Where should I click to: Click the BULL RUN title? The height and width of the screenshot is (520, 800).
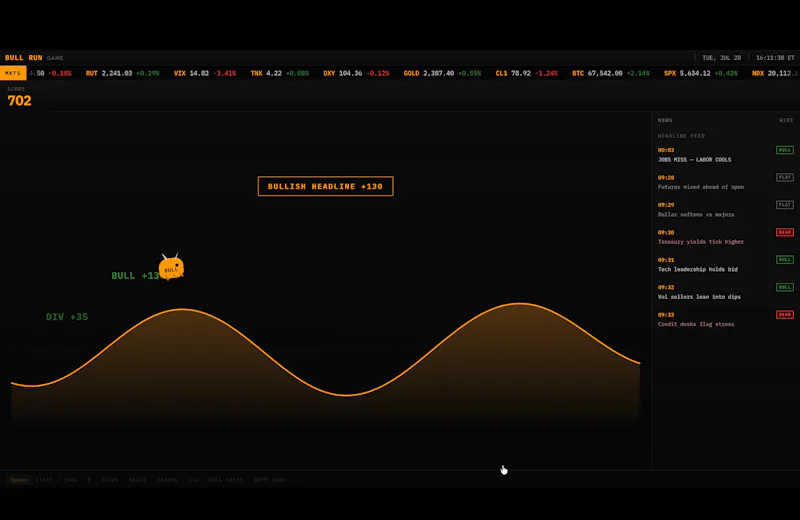click(x=23, y=58)
